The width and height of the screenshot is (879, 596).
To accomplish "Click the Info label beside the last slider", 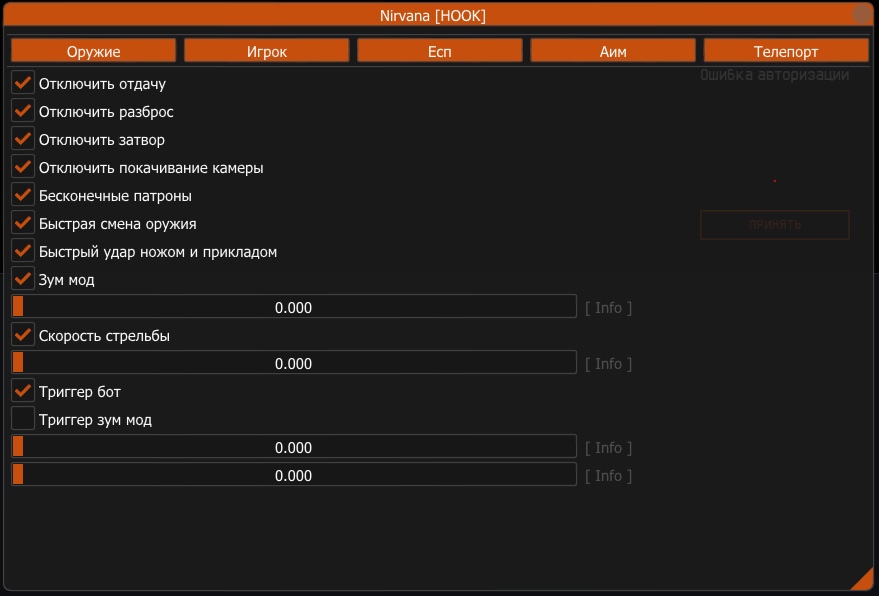I will click(x=608, y=476).
